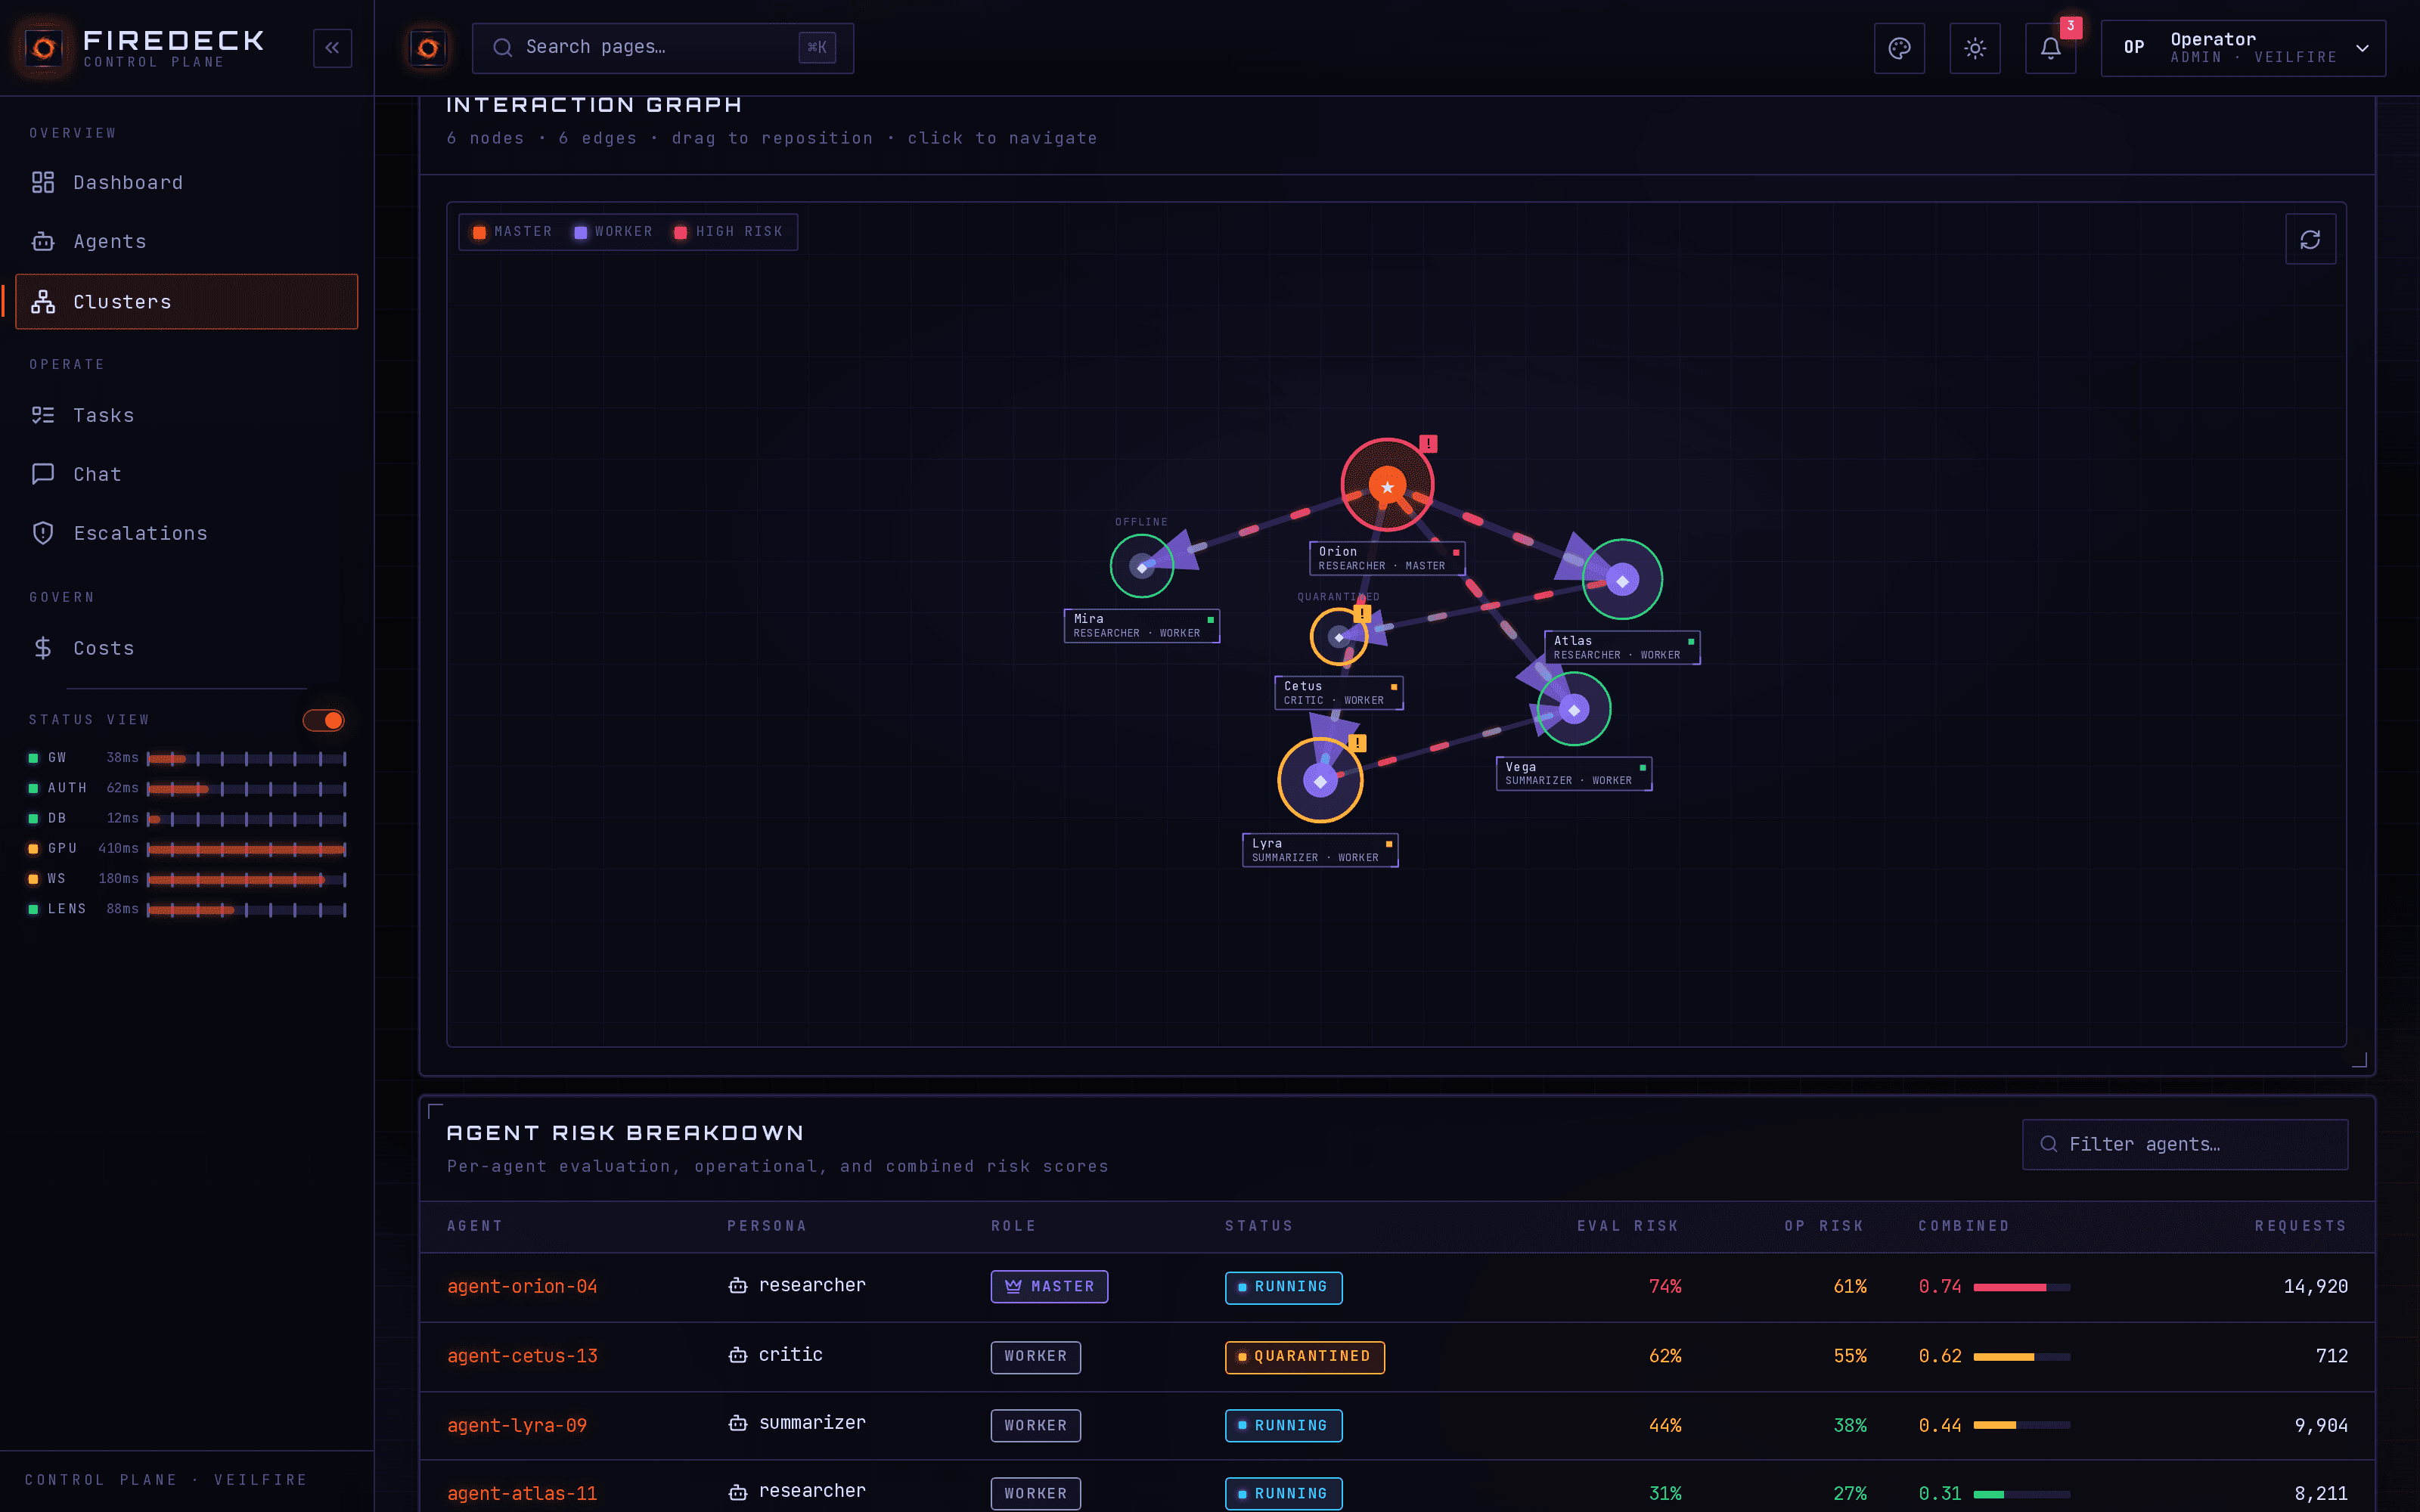2420x1512 pixels.
Task: Click the sun brightness mode icon
Action: coord(1975,48)
